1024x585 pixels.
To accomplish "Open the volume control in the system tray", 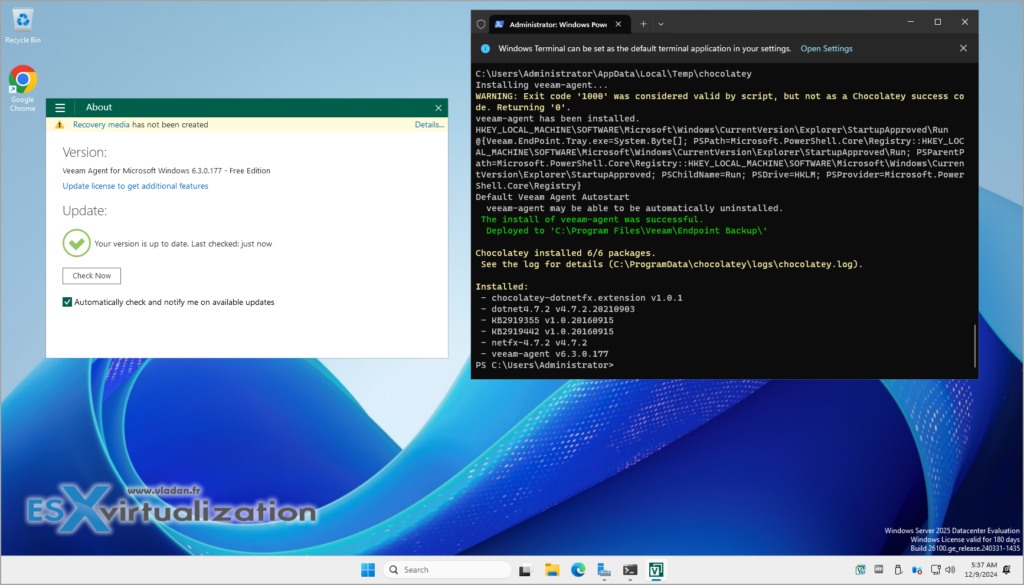I will coord(950,569).
